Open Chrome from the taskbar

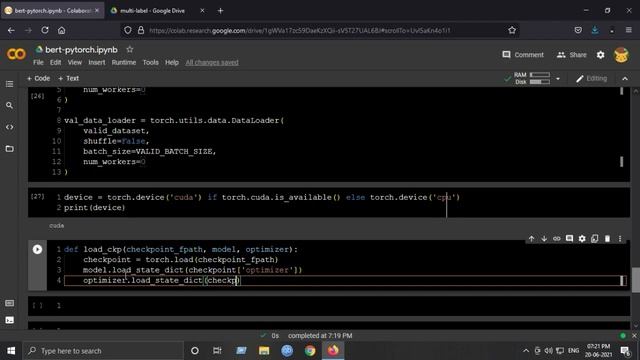point(310,351)
